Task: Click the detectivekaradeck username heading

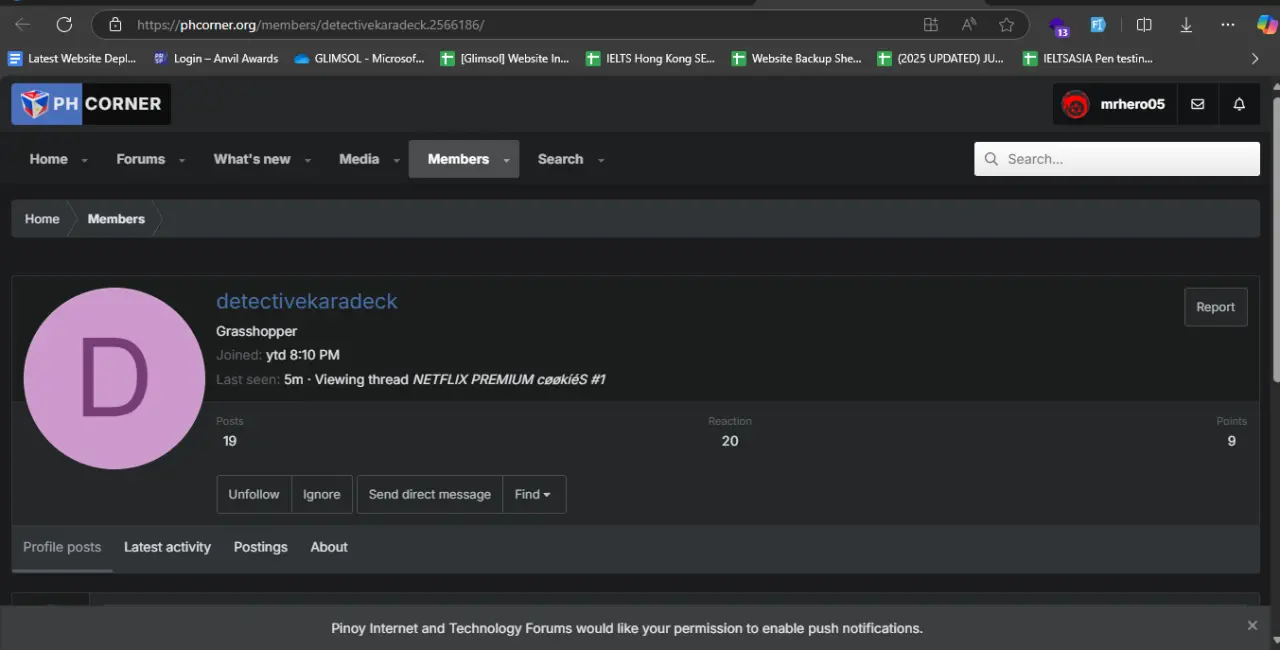Action: click(x=307, y=301)
